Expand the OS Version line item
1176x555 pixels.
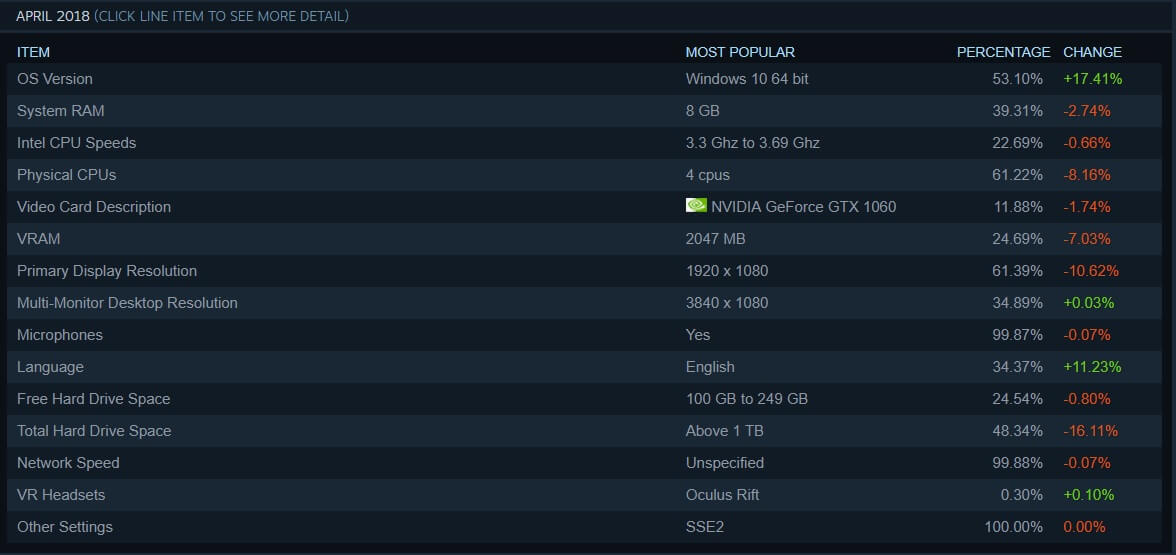click(55, 79)
